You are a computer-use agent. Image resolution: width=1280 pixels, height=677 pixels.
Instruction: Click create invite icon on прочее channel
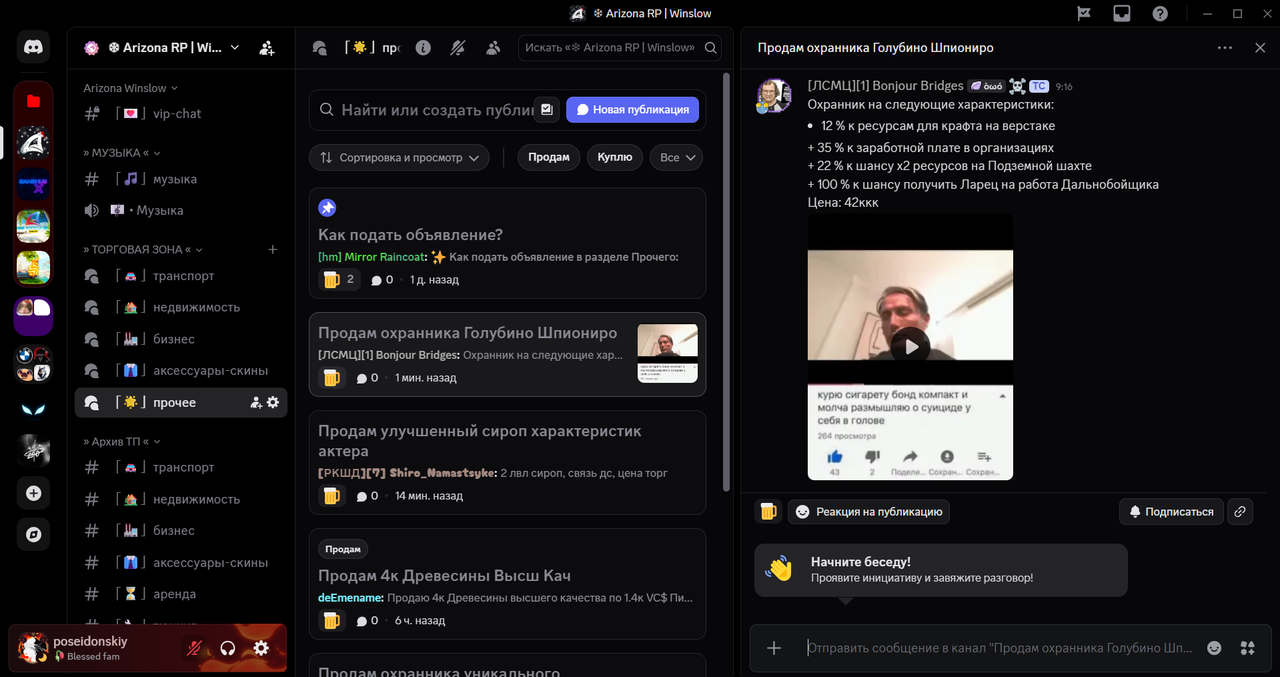[x=256, y=402]
